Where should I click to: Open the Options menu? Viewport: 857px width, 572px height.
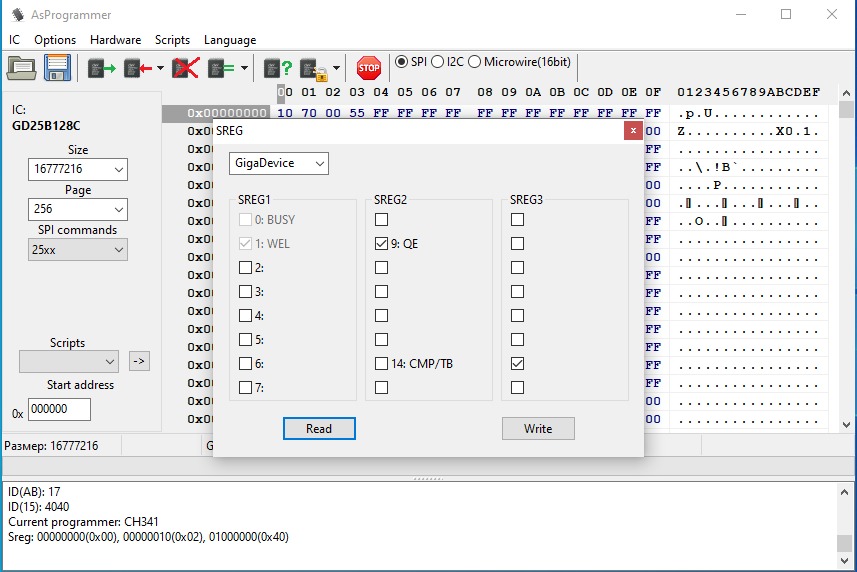(x=55, y=40)
